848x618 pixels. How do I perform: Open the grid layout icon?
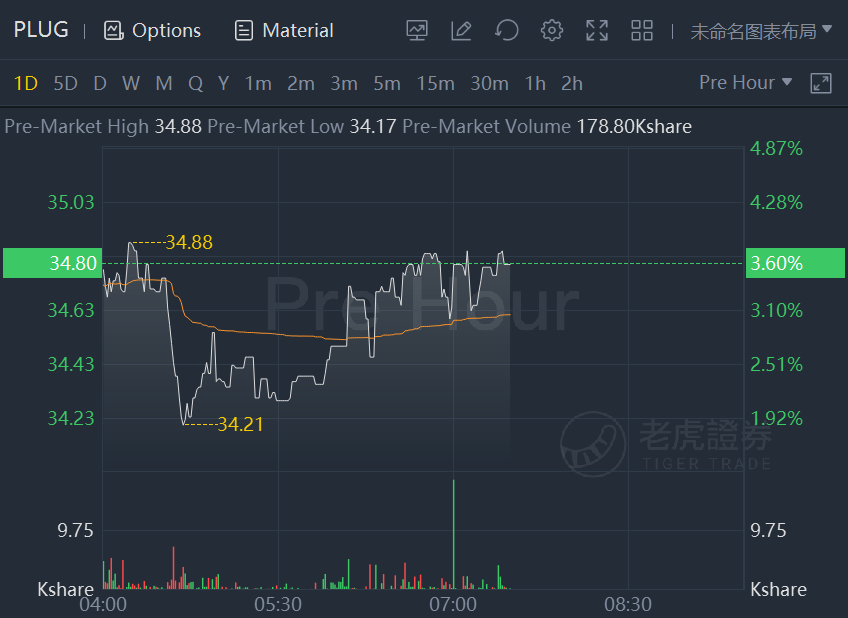point(642,30)
